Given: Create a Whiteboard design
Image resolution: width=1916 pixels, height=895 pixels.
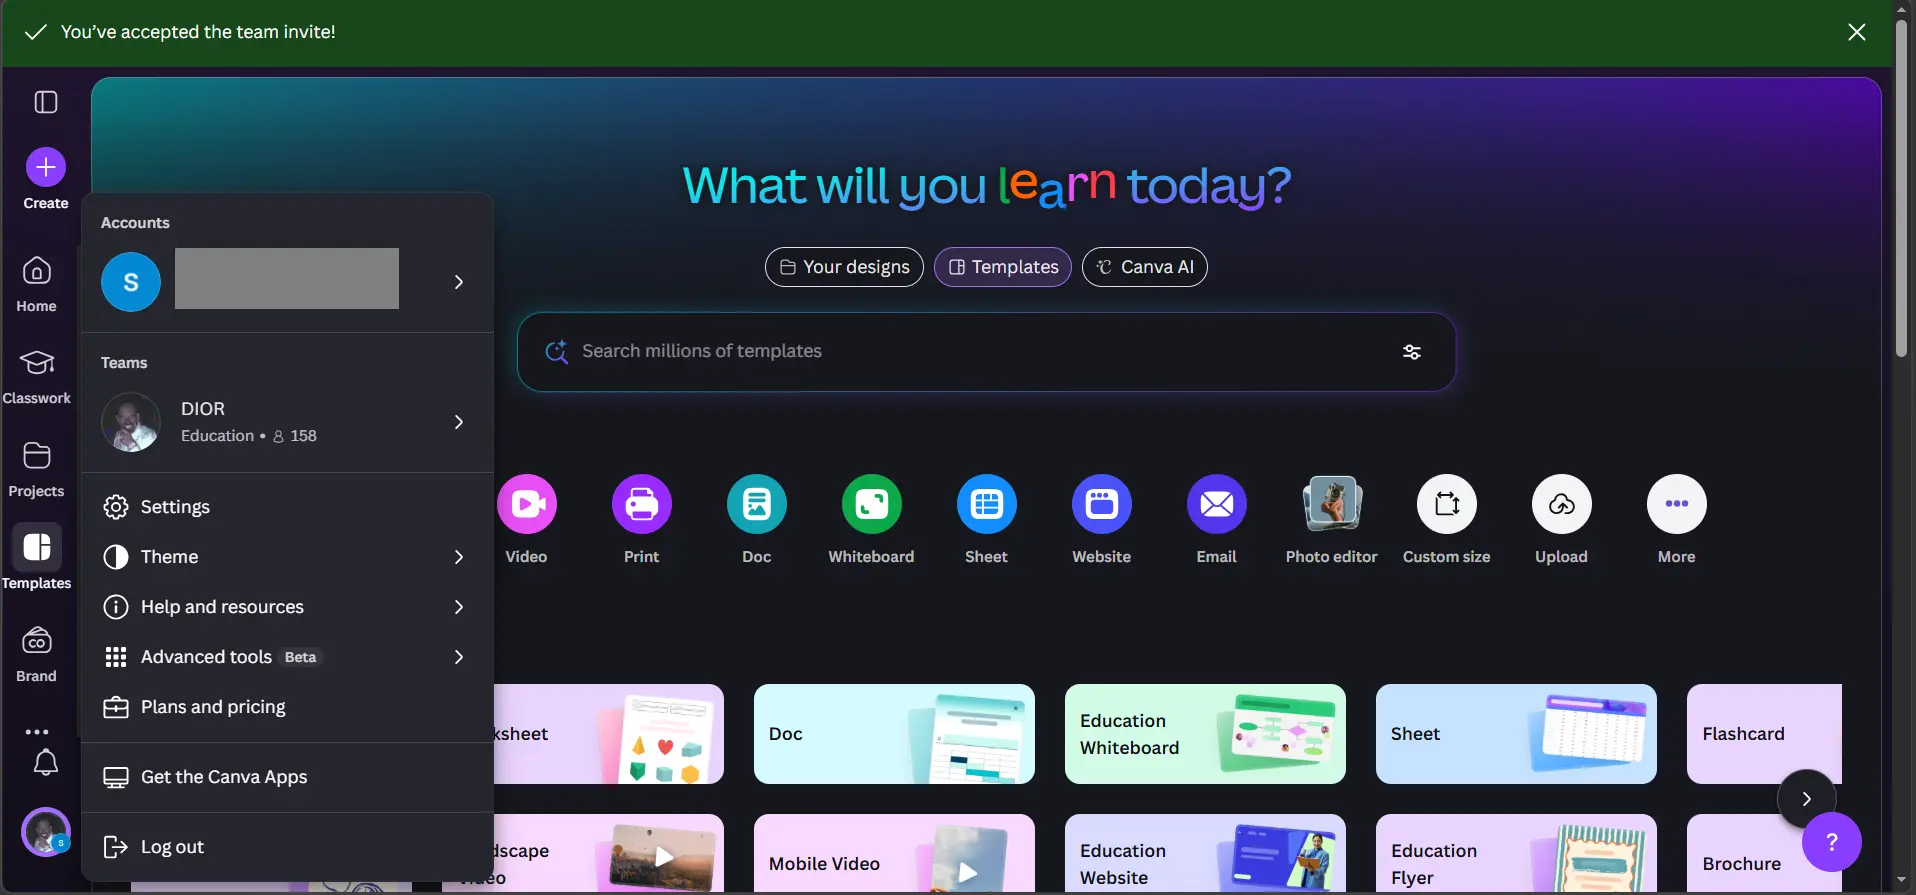Looking at the screenshot, I should pos(872,504).
